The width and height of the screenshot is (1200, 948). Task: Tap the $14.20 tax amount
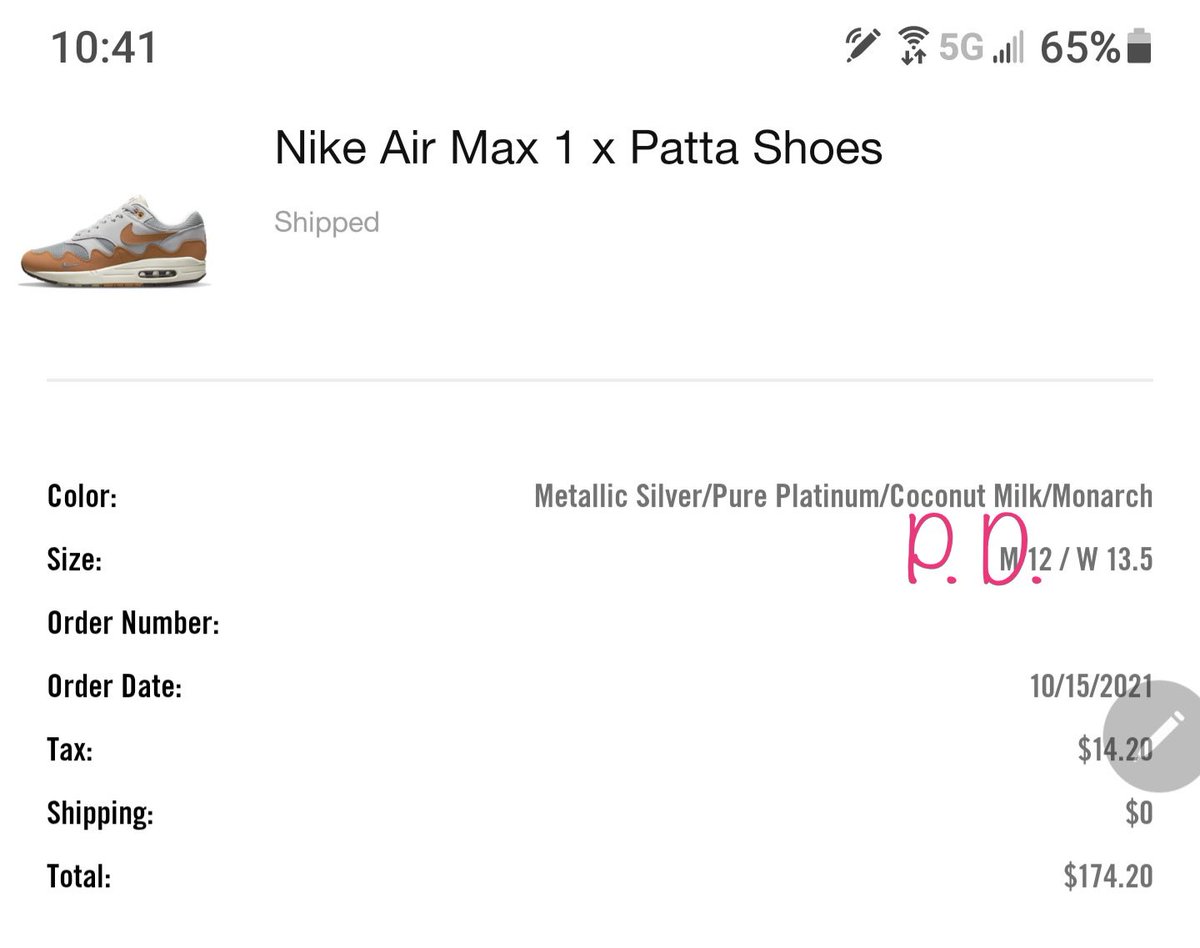tap(1115, 750)
